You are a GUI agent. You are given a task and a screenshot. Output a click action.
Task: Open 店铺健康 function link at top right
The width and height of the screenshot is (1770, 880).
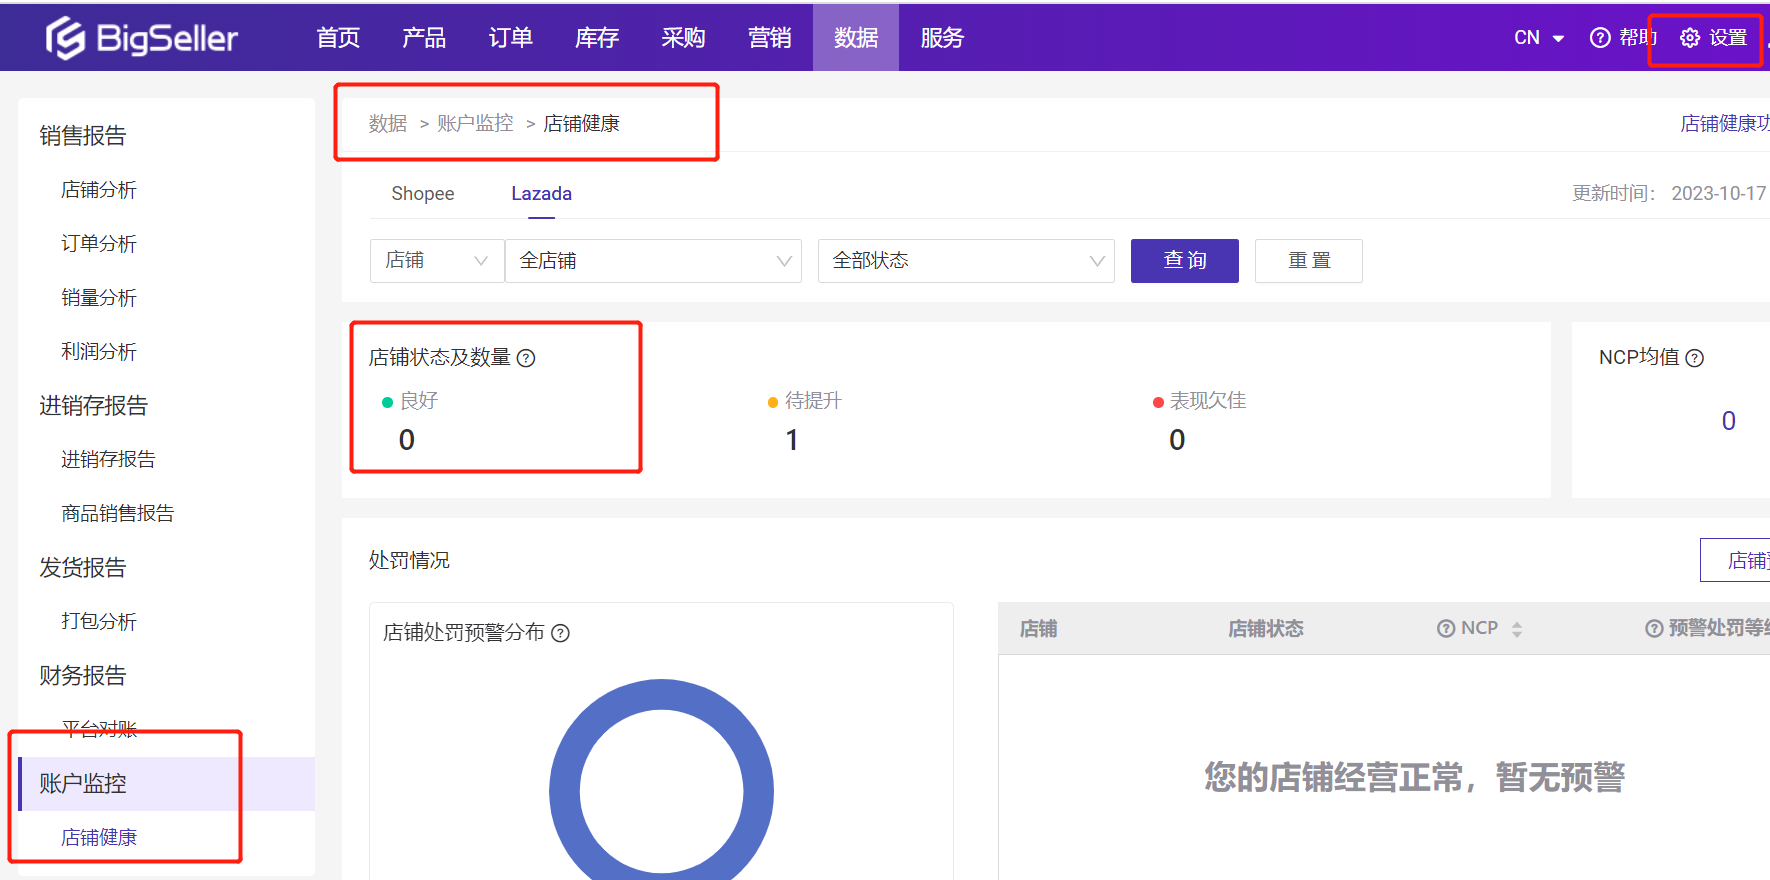pyautogui.click(x=1725, y=124)
